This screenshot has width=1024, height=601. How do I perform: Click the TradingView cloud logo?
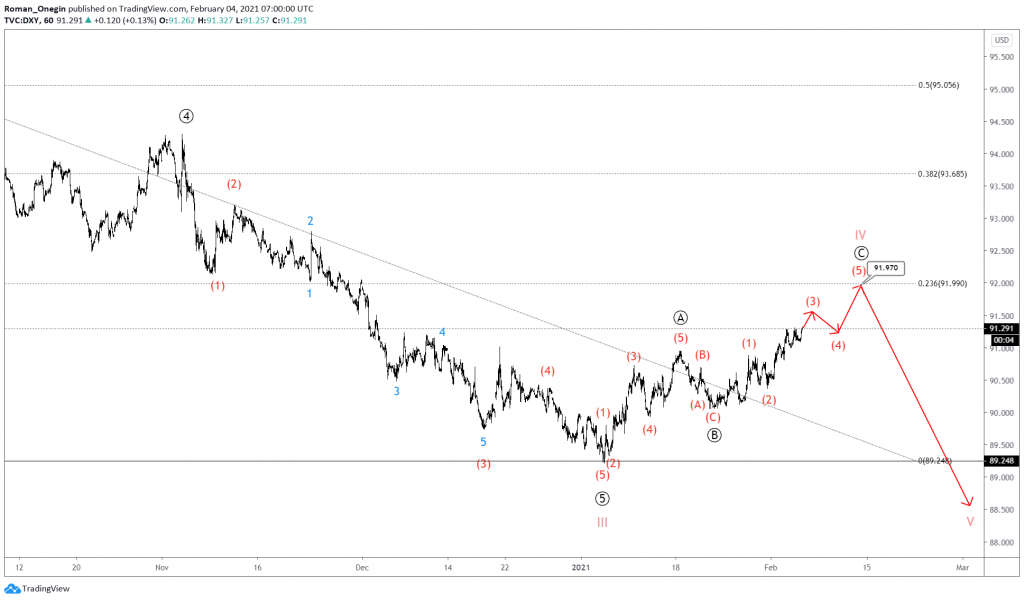(x=15, y=590)
